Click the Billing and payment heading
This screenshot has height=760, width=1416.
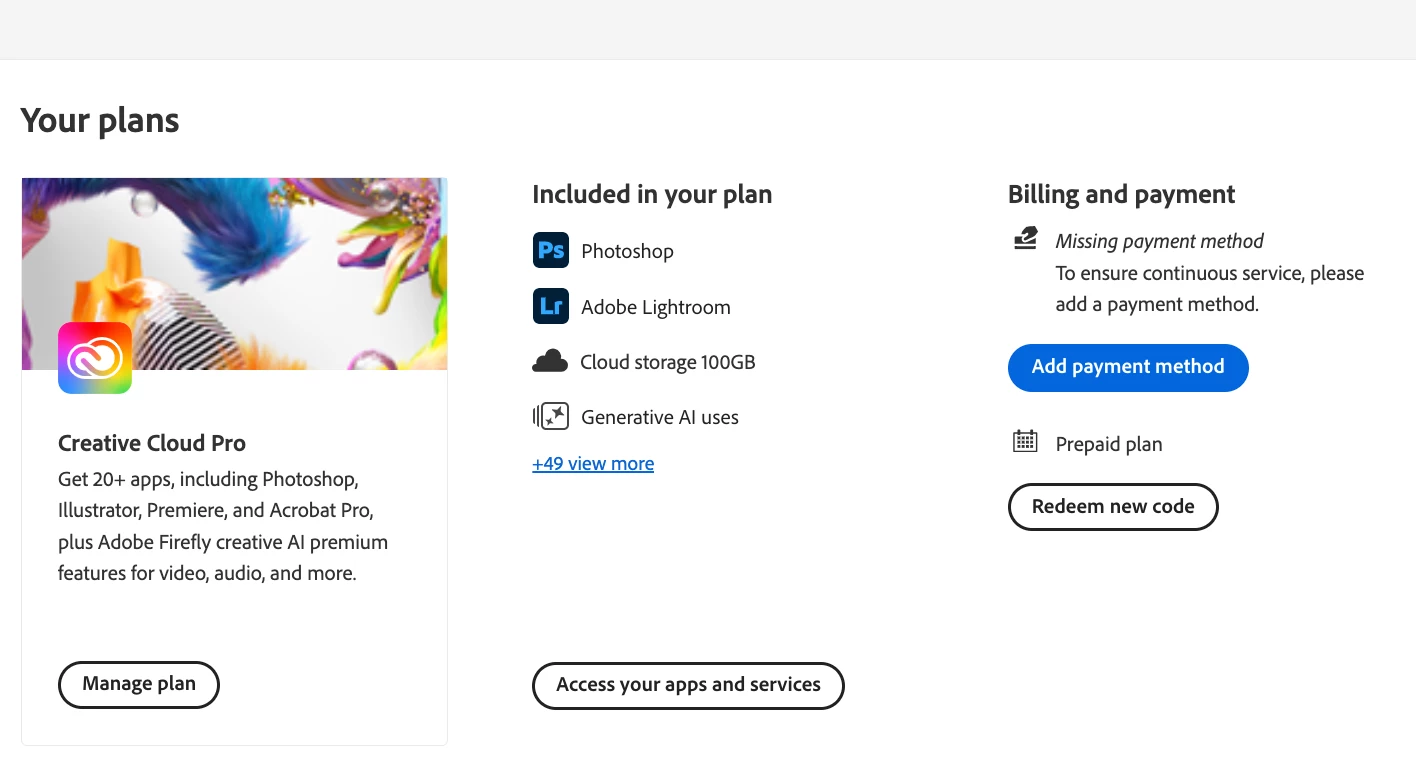pos(1121,194)
